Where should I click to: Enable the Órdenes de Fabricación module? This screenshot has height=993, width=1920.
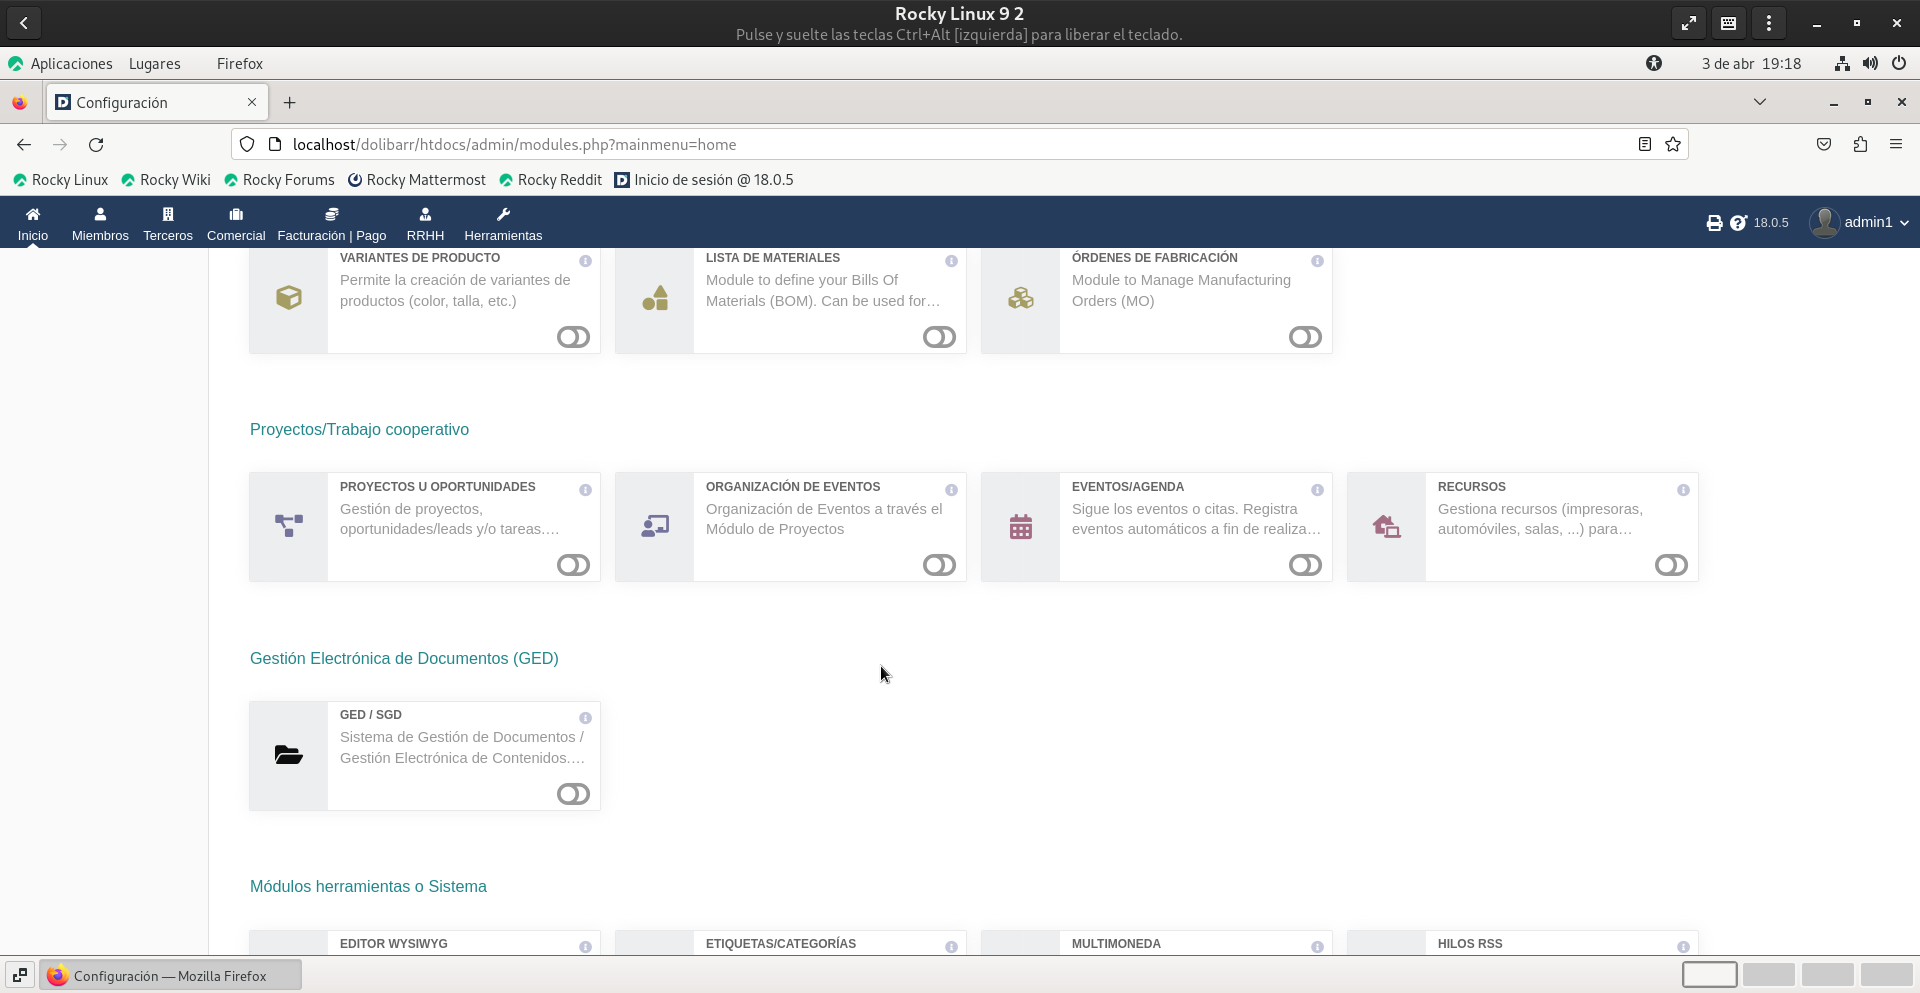(1305, 337)
